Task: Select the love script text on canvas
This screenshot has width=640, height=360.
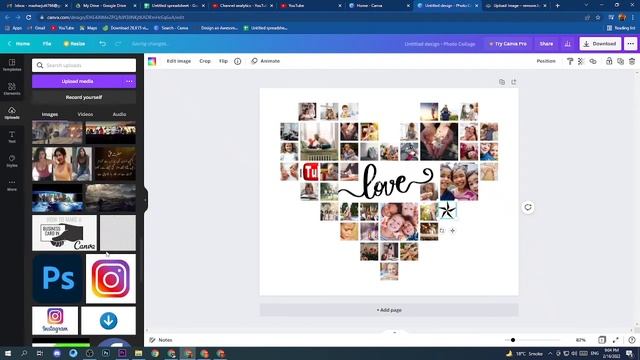Action: point(386,183)
